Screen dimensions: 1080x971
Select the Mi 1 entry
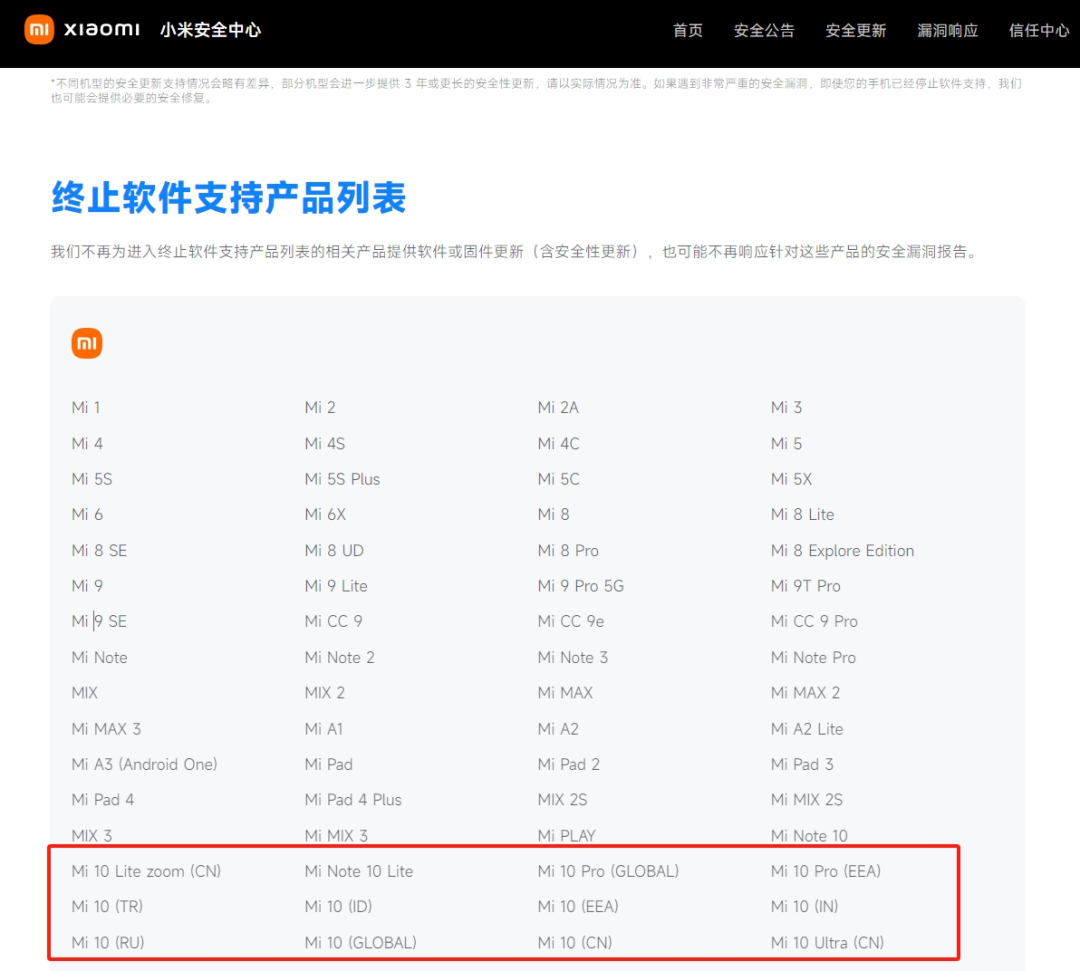click(86, 408)
